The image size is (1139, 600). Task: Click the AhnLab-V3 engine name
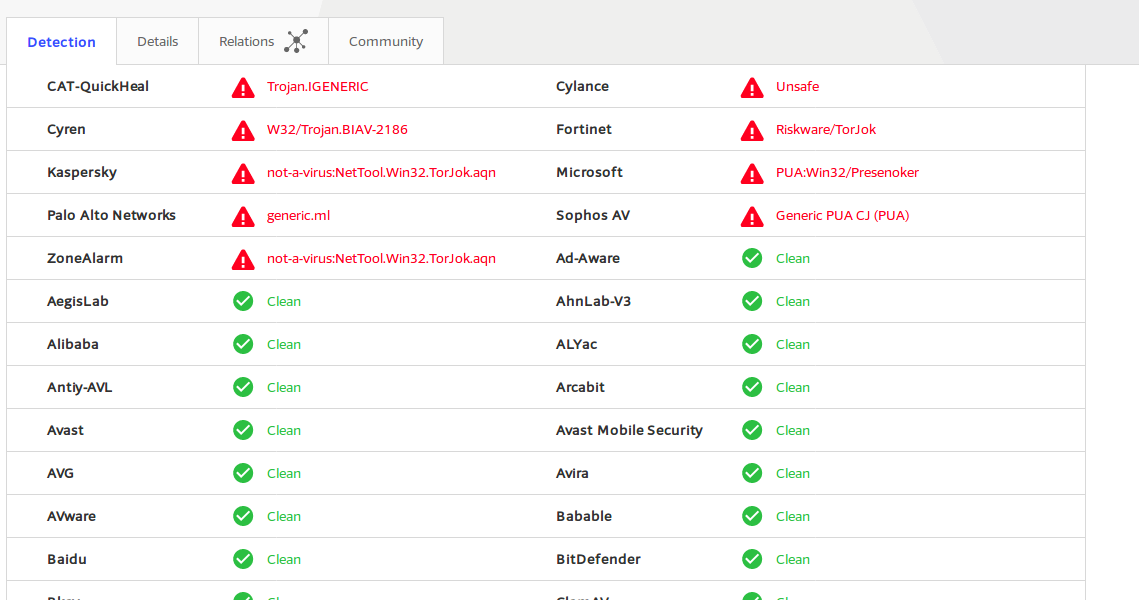[593, 301]
